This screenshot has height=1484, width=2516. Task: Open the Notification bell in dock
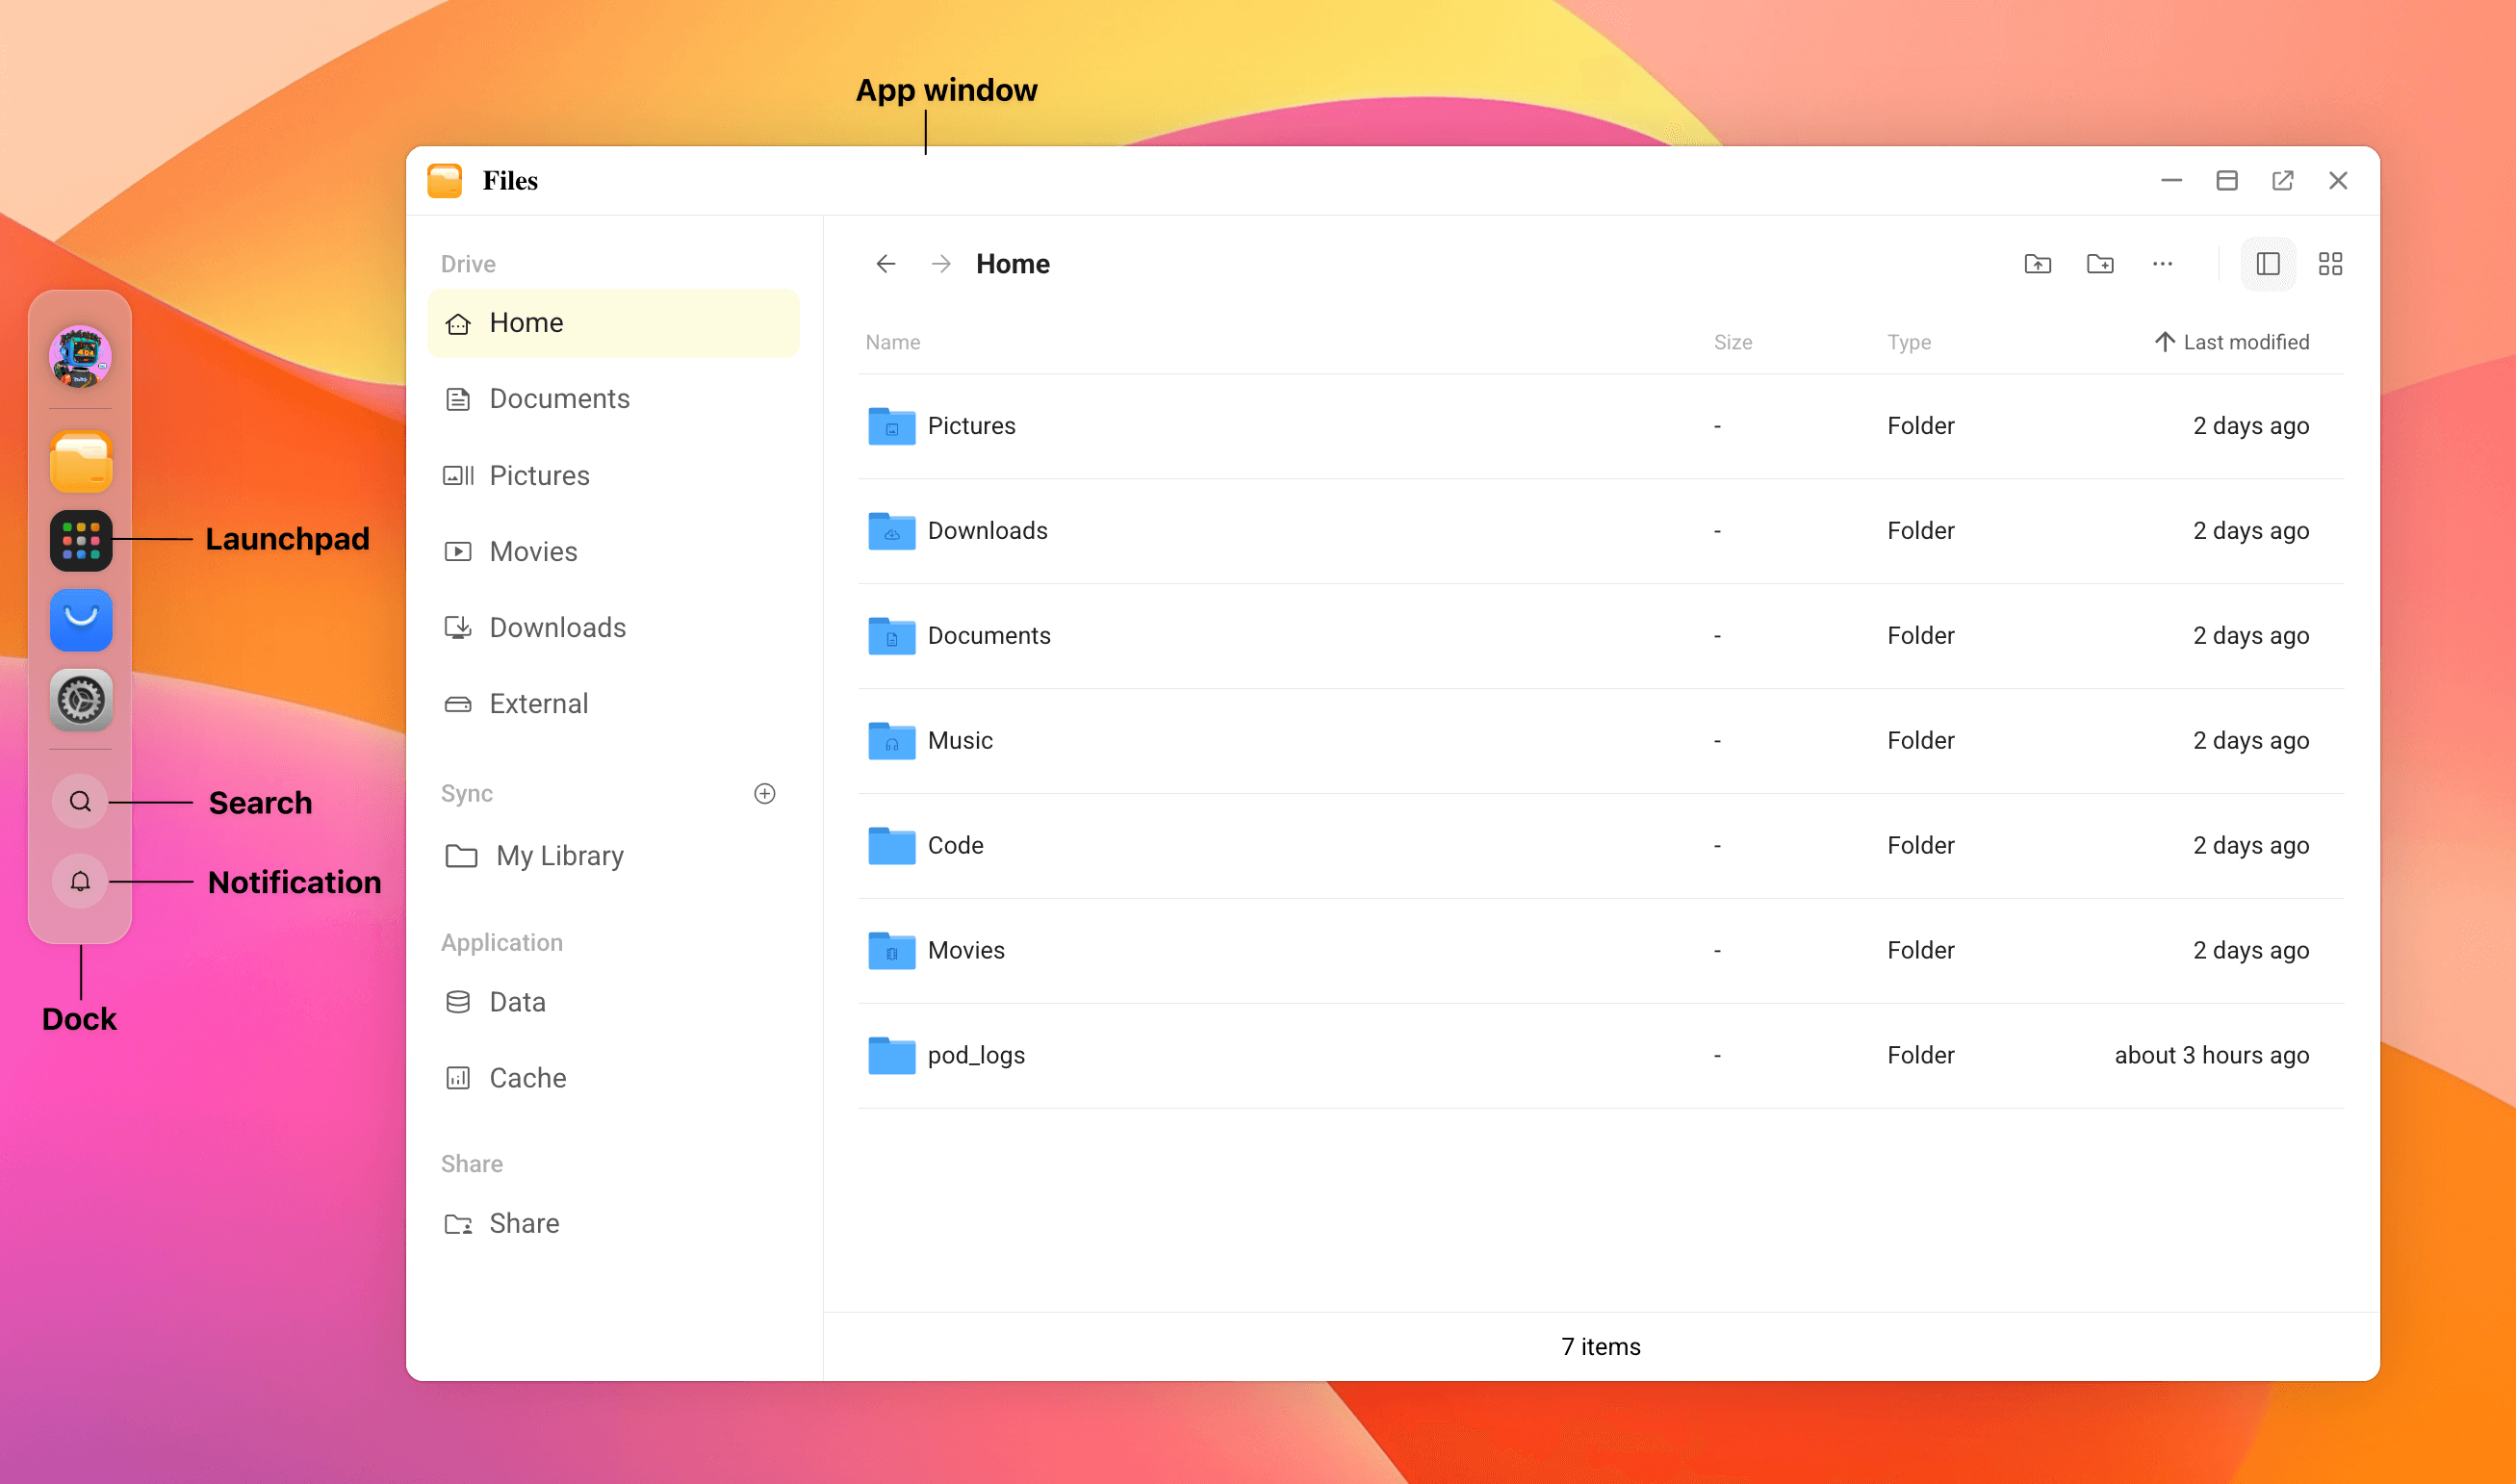[81, 881]
